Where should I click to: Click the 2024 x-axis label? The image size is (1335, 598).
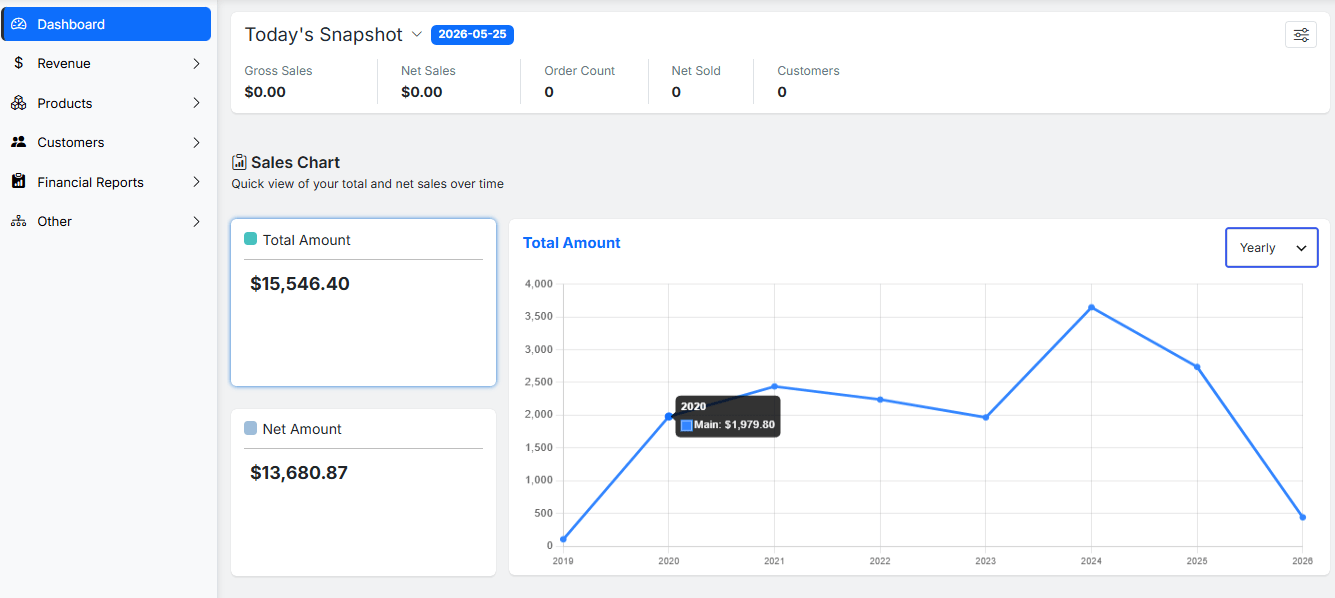coord(1091,561)
